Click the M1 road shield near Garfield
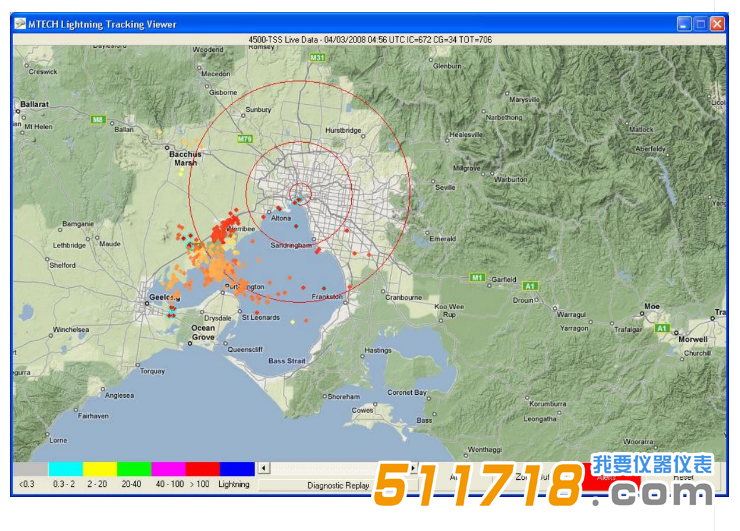The height and width of the screenshot is (531, 740). pos(477,277)
